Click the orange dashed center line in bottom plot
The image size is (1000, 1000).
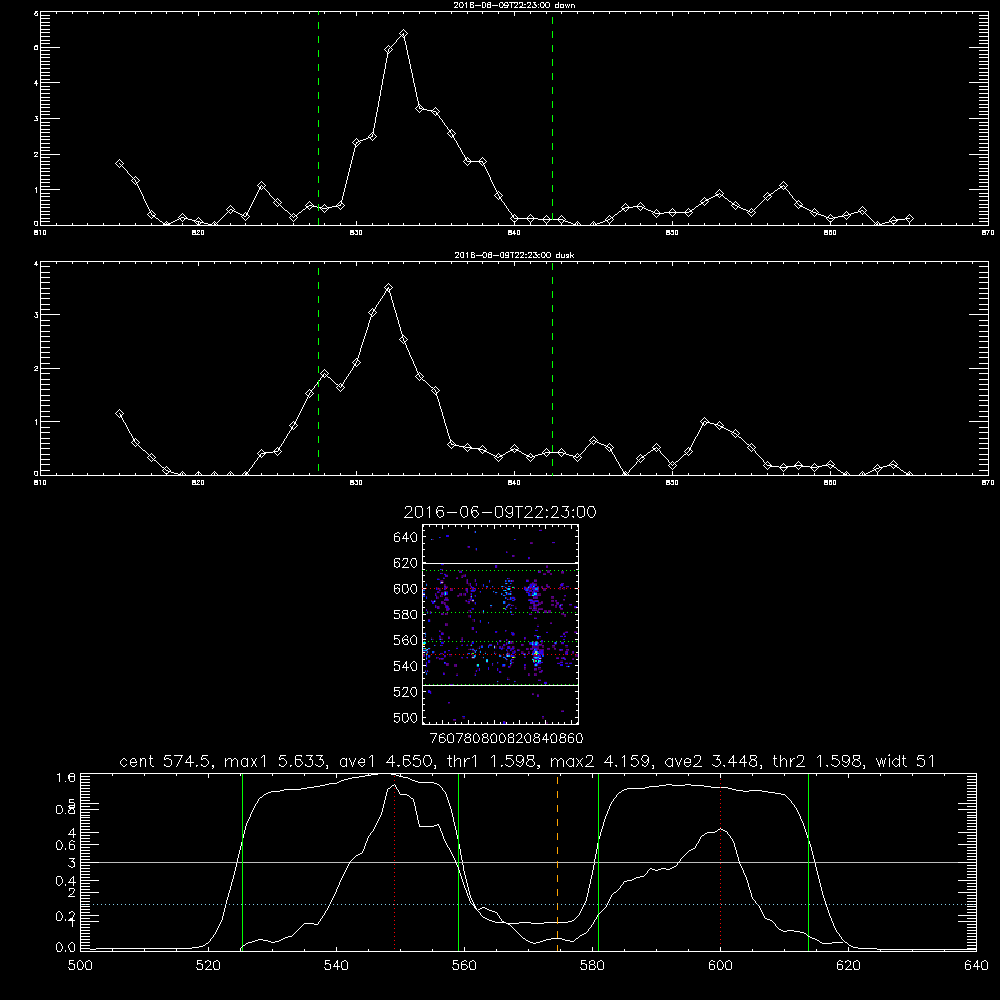(x=557, y=862)
